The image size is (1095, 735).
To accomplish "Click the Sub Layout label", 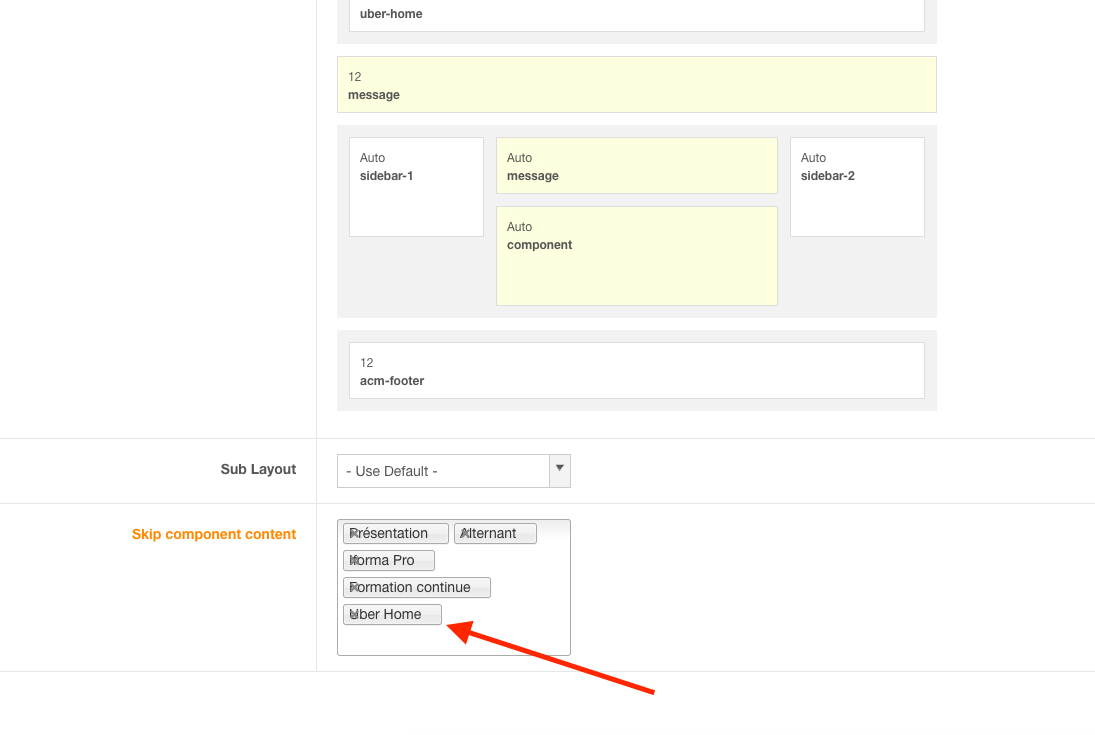I will (258, 469).
